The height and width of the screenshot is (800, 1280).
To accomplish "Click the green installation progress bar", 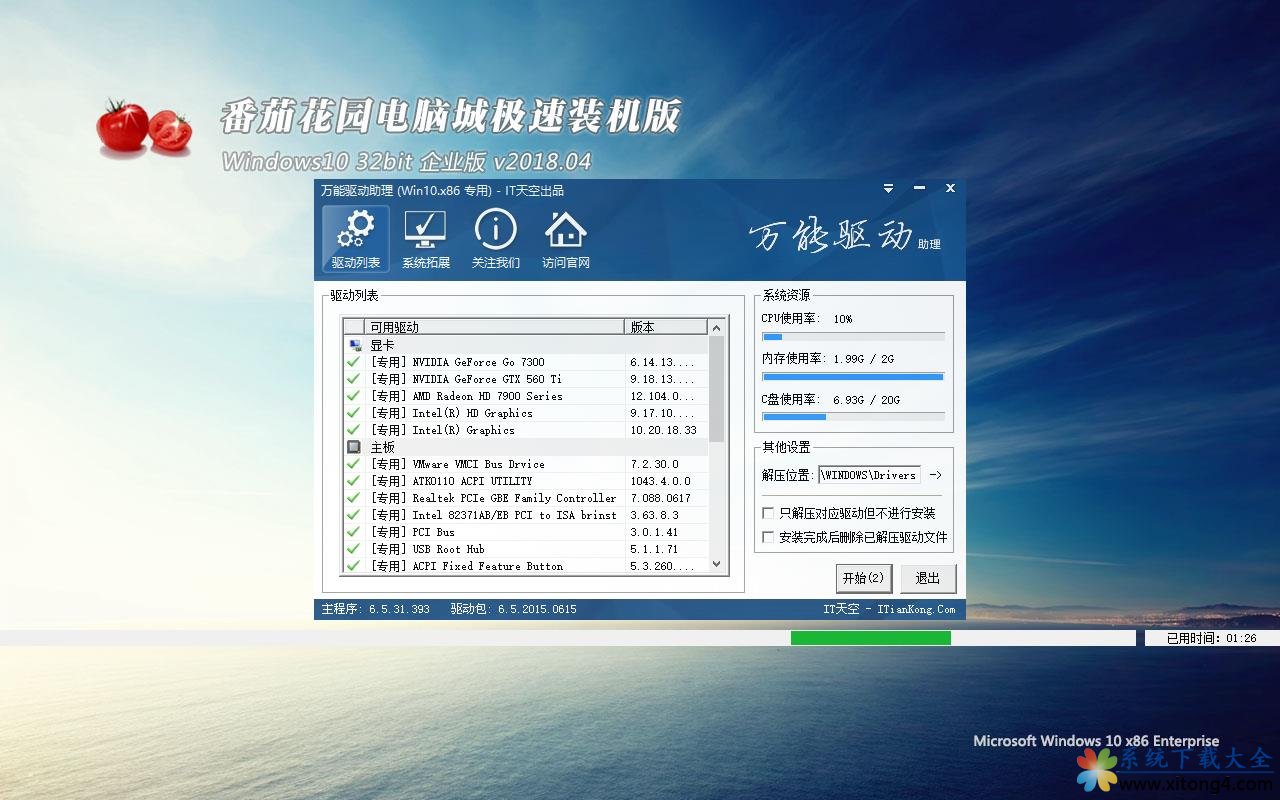I will [871, 638].
